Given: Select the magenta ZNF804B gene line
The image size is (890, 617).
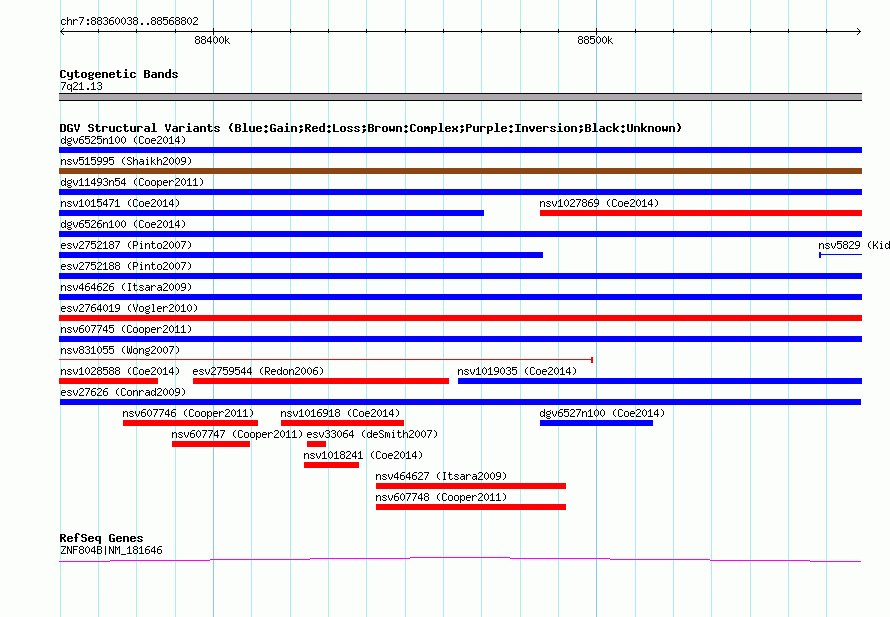Looking at the screenshot, I should (x=460, y=560).
